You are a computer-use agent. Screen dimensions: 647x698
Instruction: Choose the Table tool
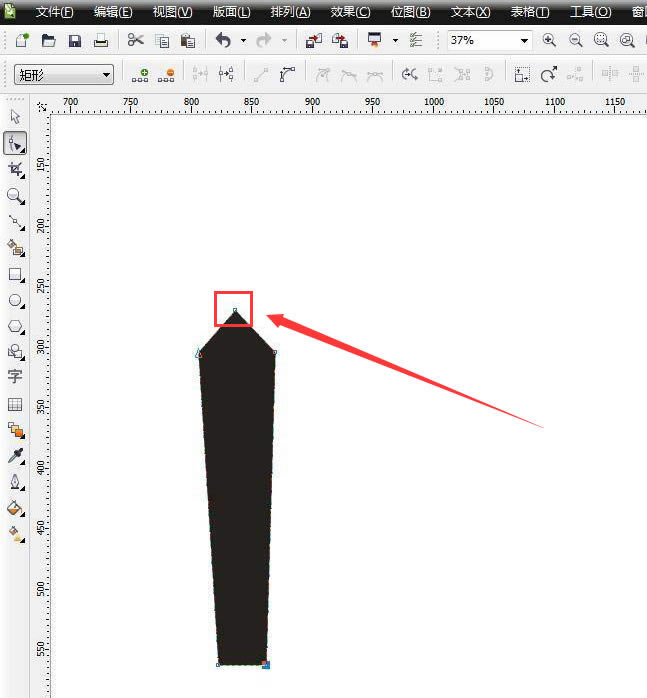(x=15, y=404)
